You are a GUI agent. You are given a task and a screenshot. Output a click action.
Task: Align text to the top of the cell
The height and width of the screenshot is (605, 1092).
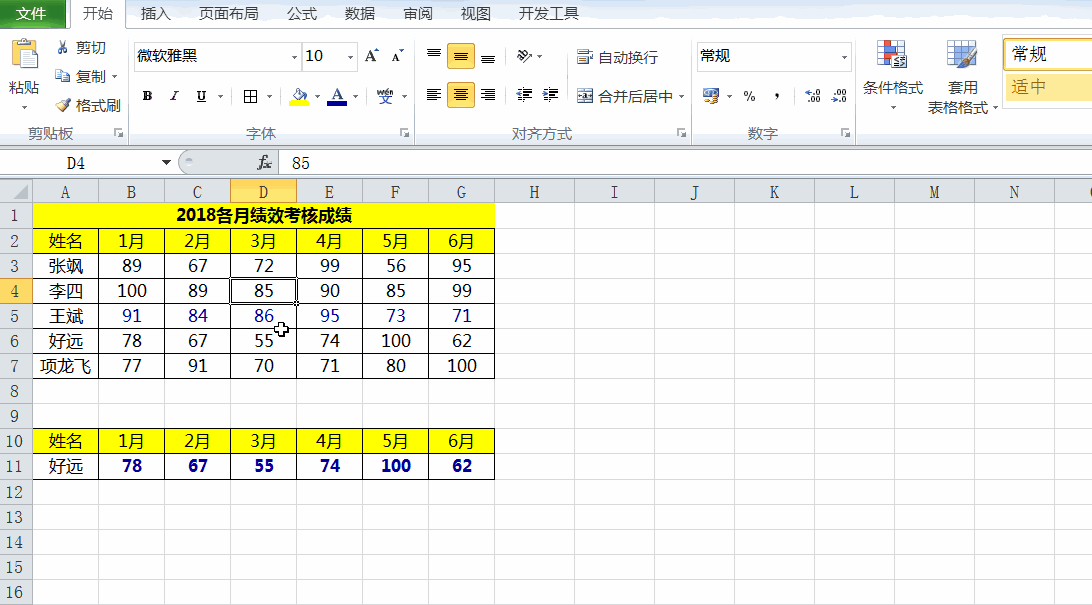click(434, 56)
